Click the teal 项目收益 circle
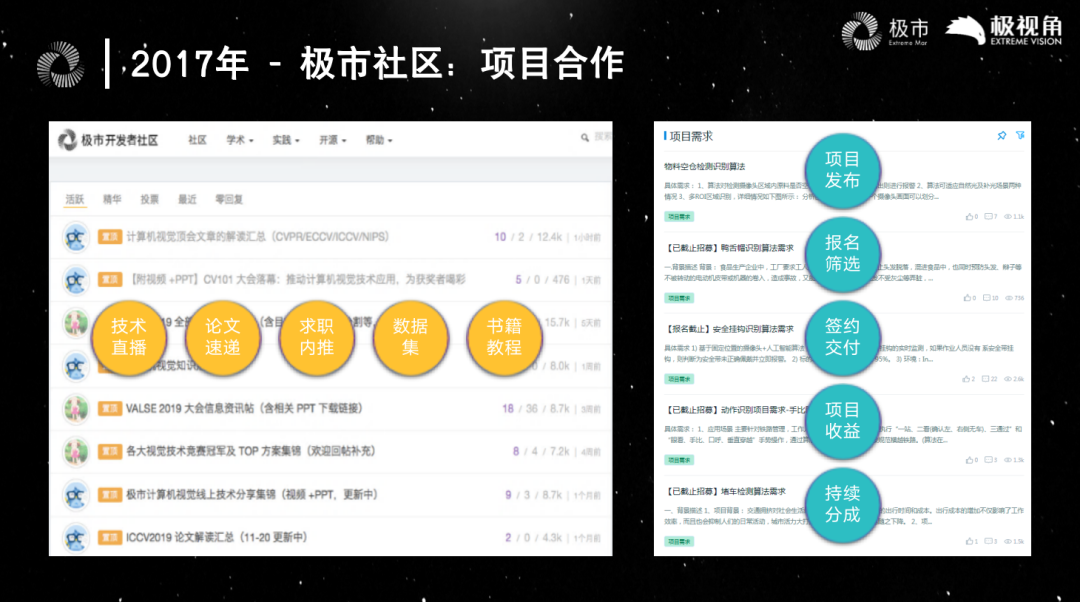Viewport: 1080px width, 602px height. (x=842, y=421)
